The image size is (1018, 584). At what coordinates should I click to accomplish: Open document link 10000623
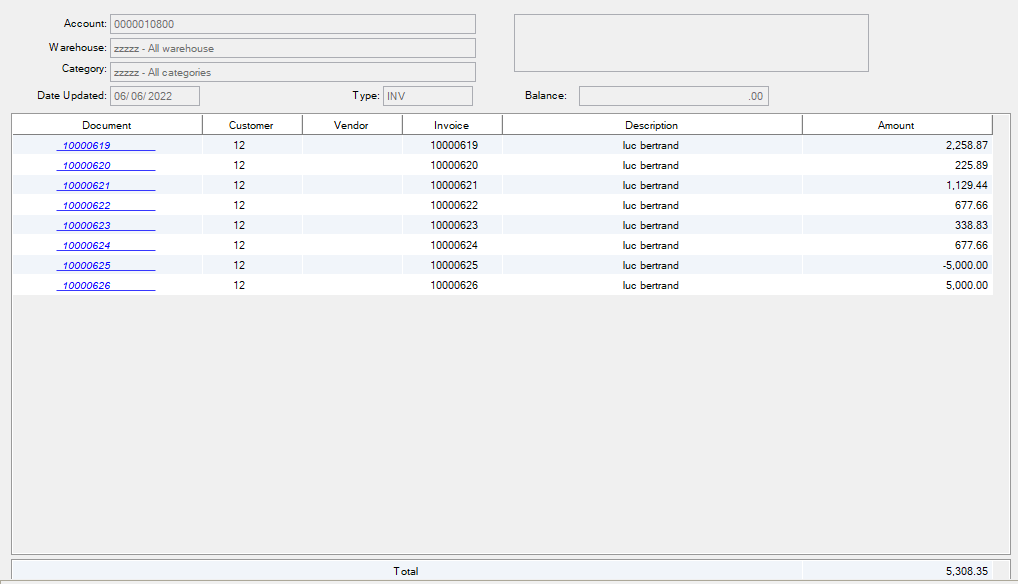[87, 226]
